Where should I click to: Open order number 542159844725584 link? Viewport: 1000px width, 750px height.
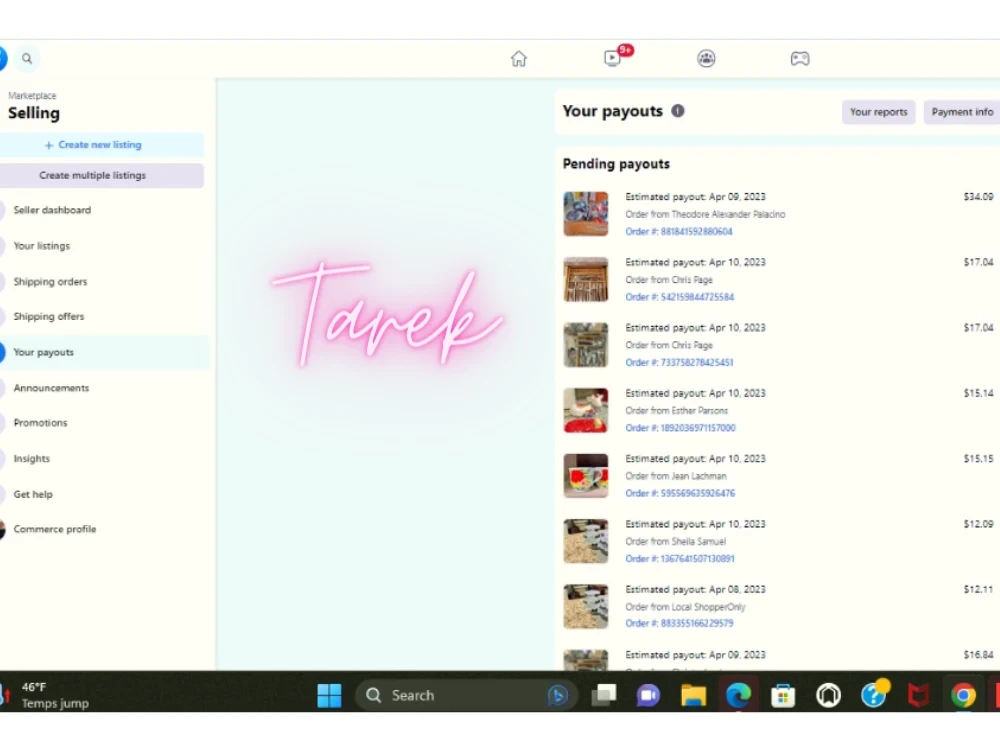(x=679, y=297)
